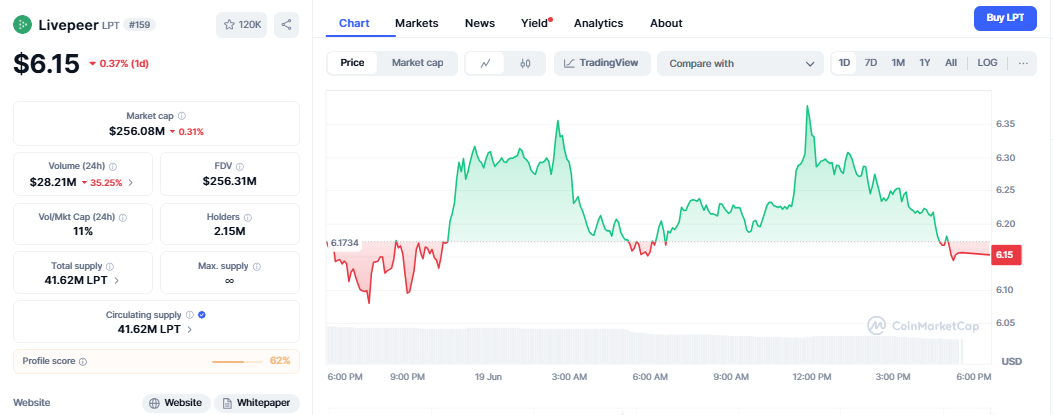Open the Yield tab
The width and height of the screenshot is (1053, 415).
535,24
